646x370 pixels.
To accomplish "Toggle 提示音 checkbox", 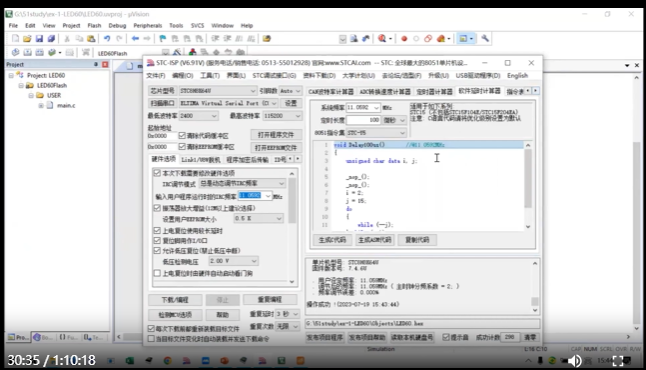I will (x=446, y=337).
